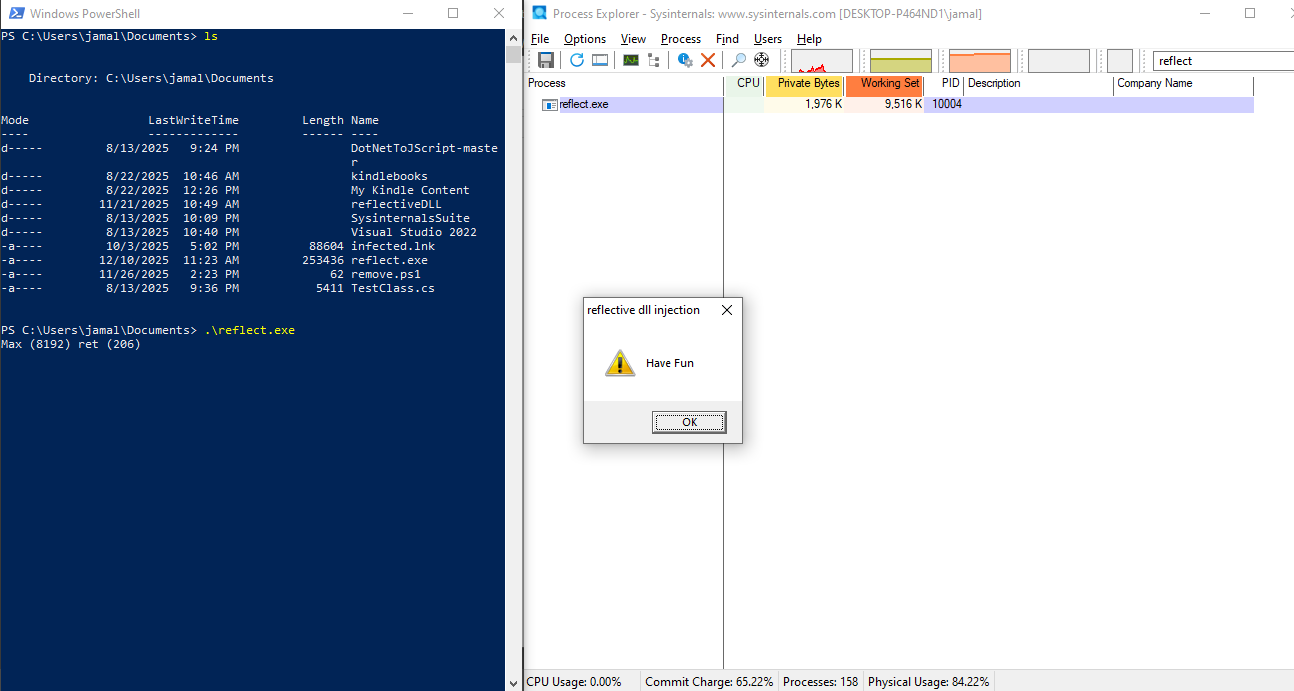Click the Find handle magnifier icon
The image size is (1294, 691).
tap(739, 60)
